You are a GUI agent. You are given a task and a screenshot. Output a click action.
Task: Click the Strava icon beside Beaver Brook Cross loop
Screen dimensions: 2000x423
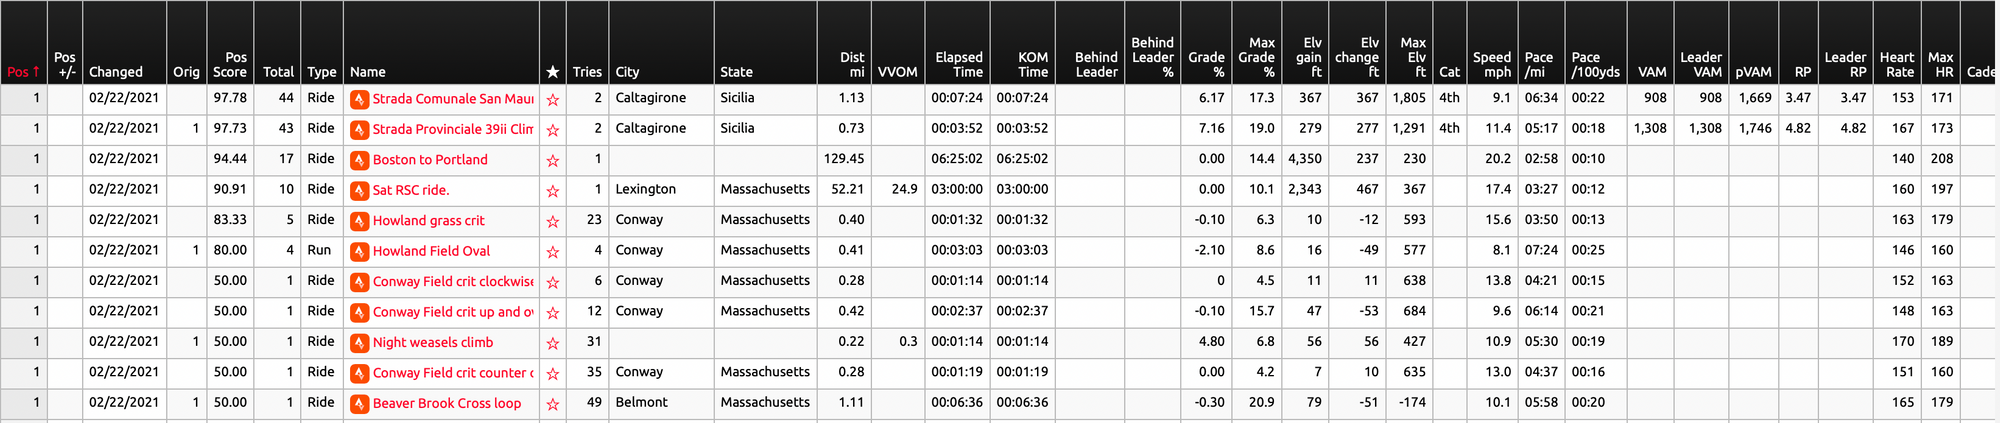(359, 404)
